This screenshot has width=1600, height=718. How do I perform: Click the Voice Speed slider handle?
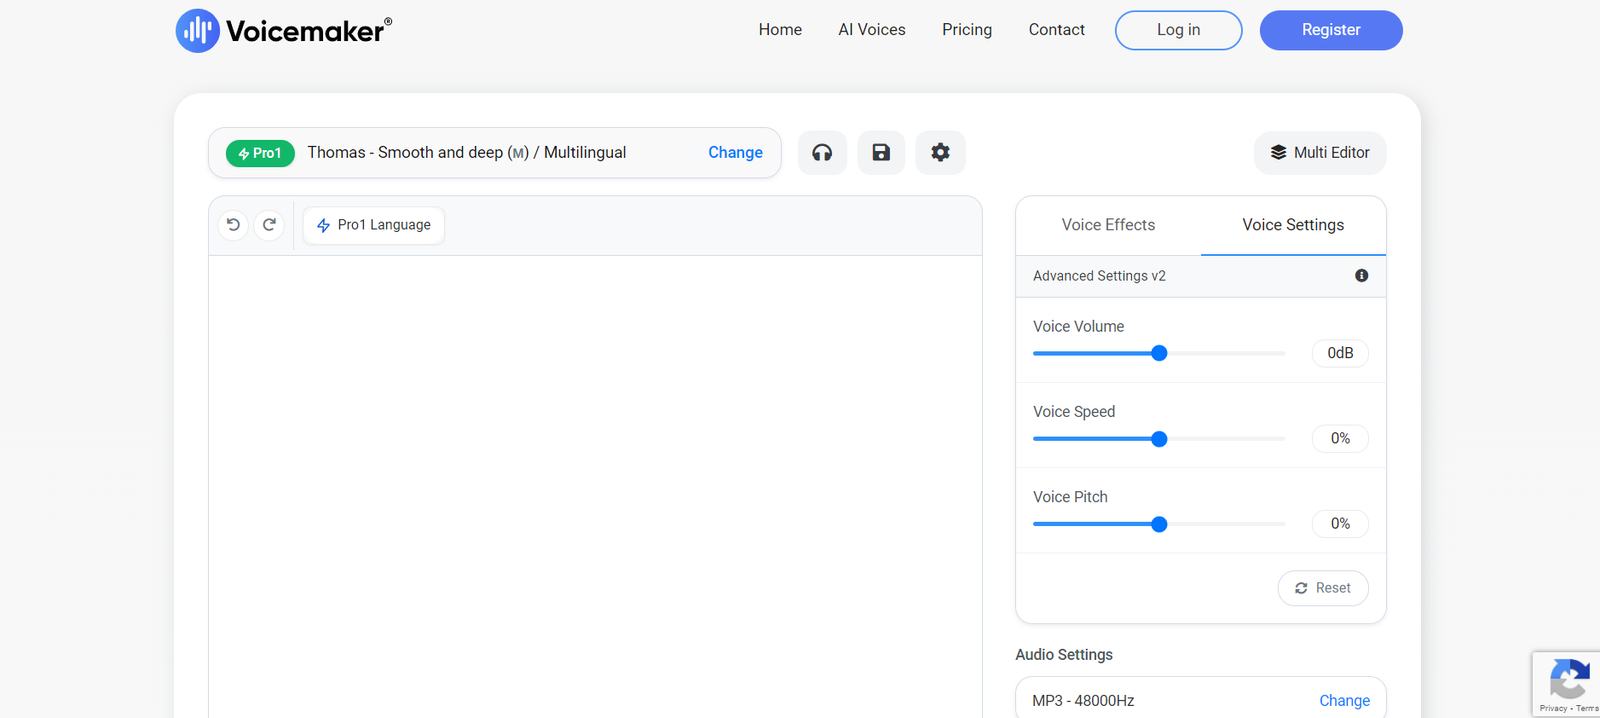1159,439
